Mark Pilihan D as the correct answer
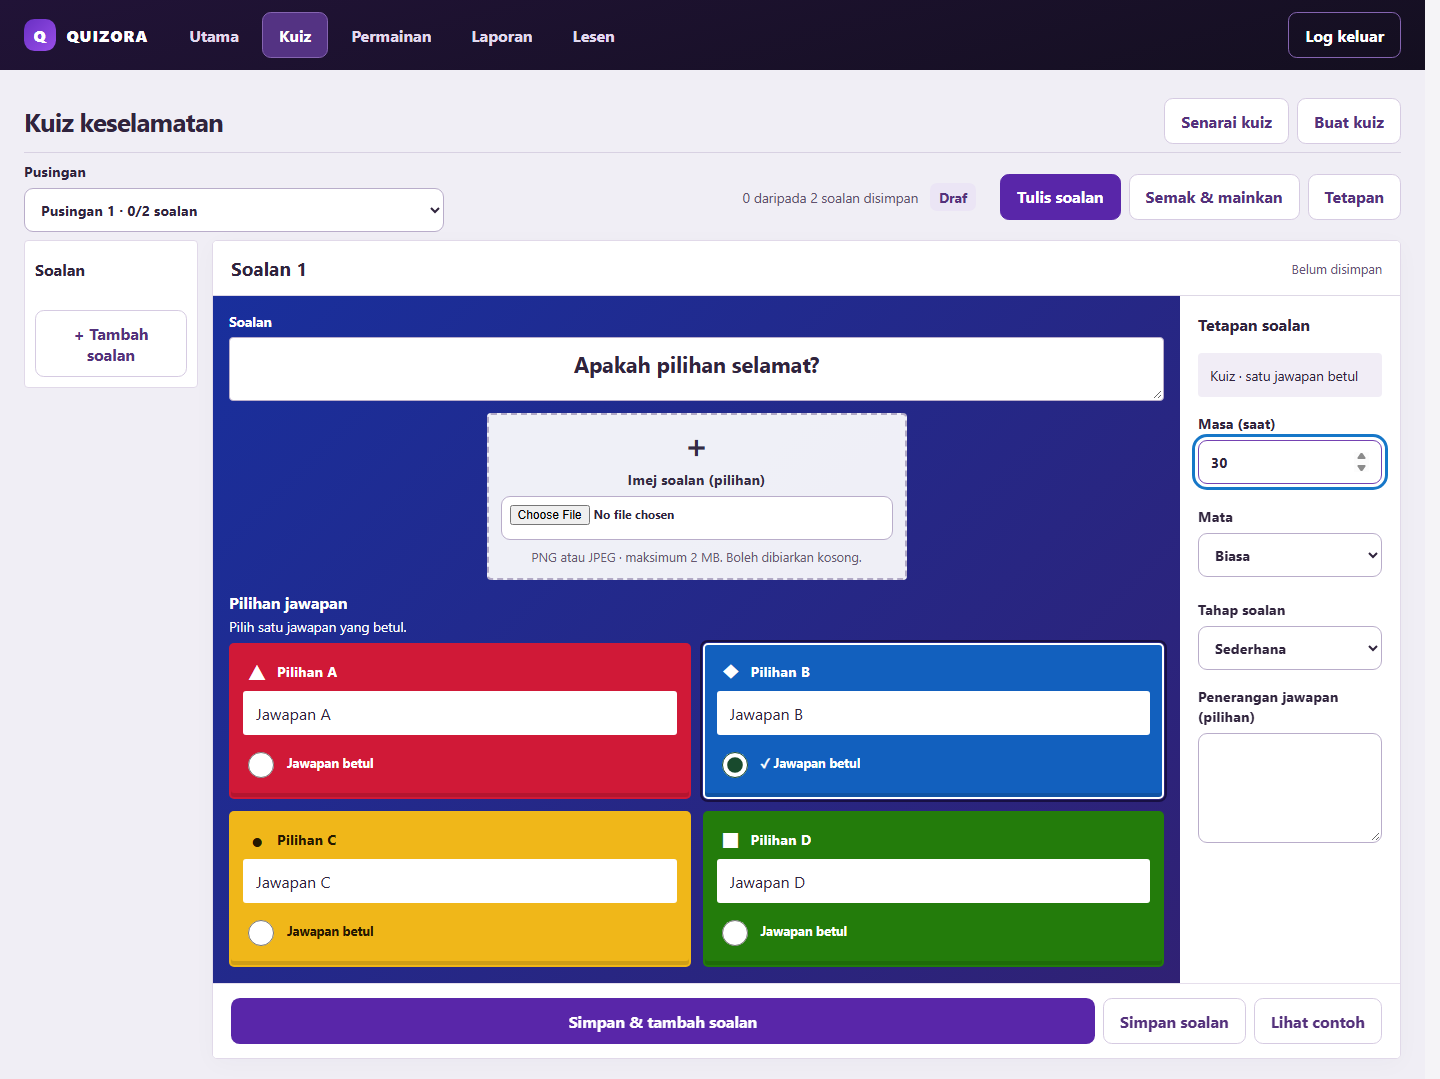 tap(735, 932)
